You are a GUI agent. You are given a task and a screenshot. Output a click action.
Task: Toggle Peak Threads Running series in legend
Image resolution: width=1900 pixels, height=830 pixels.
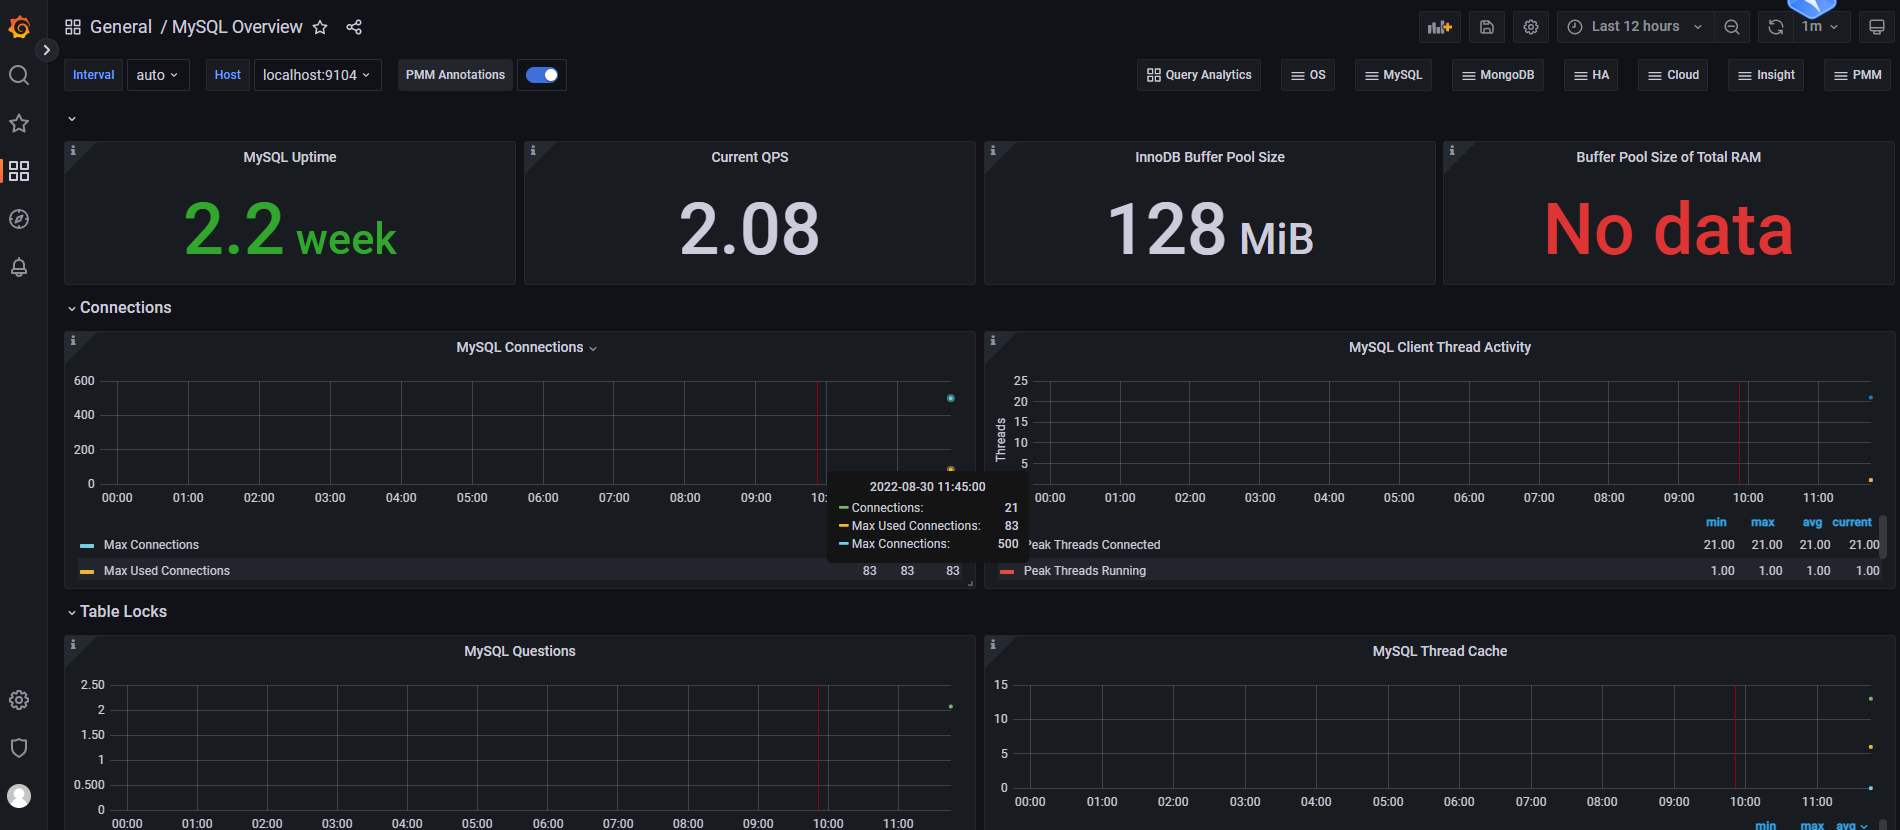click(1085, 571)
